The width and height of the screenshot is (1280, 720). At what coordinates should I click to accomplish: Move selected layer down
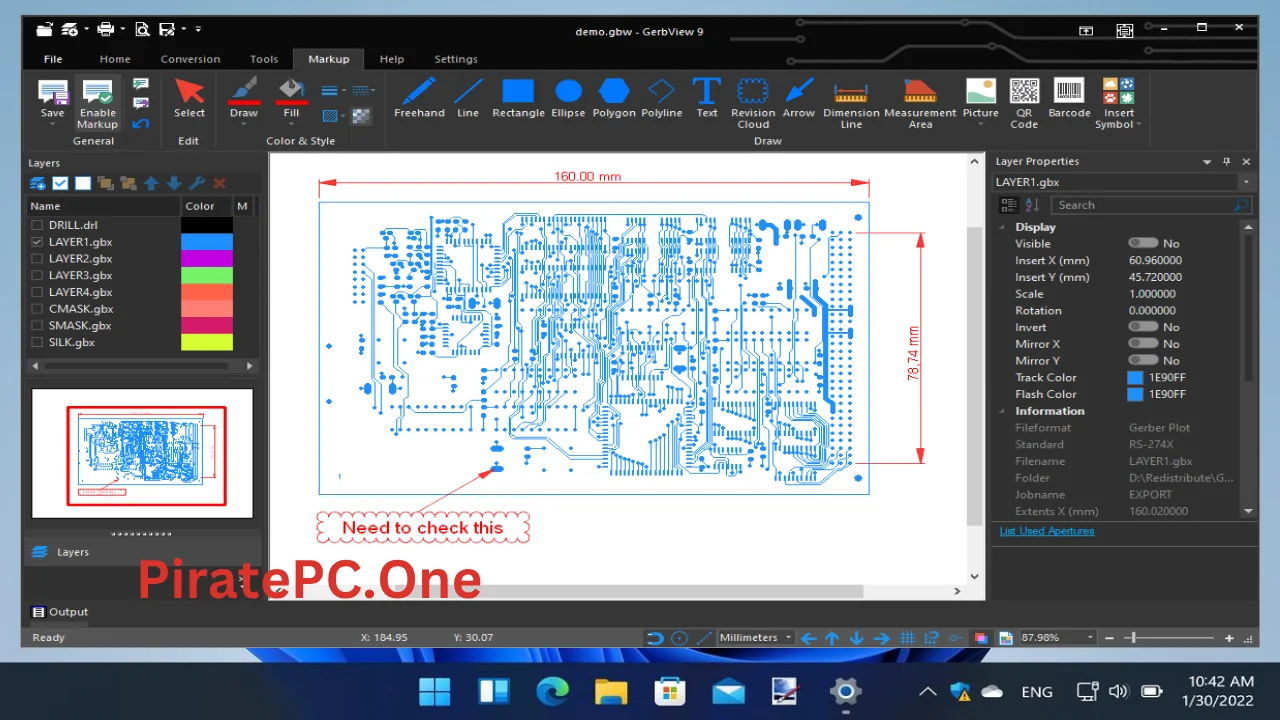coord(174,183)
